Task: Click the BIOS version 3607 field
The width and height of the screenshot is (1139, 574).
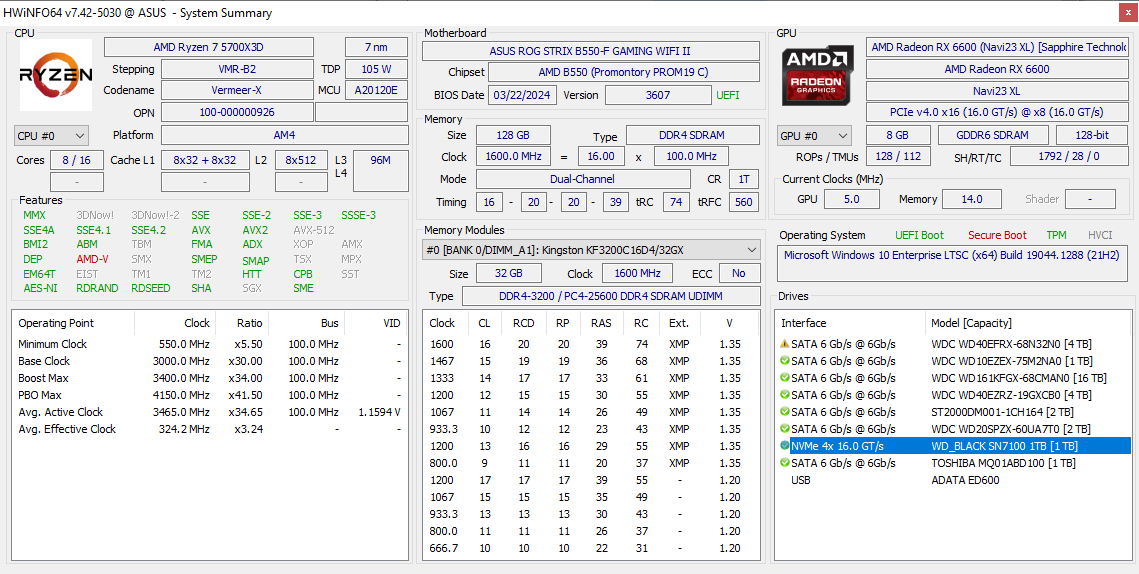Action: 658,95
